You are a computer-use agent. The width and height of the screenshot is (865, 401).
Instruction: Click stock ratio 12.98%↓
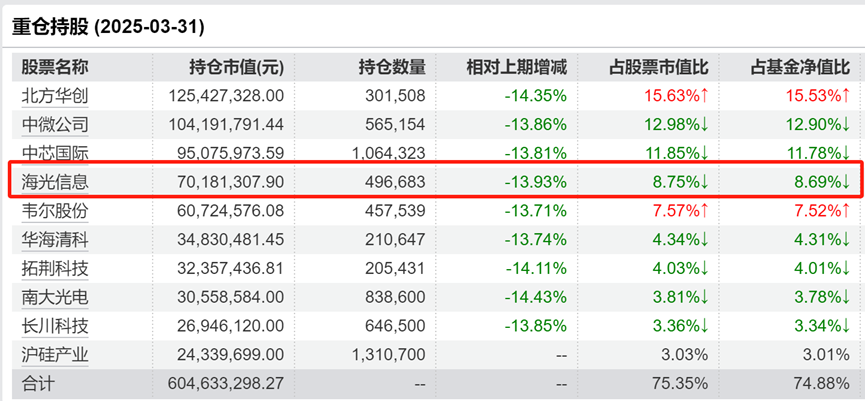click(675, 125)
